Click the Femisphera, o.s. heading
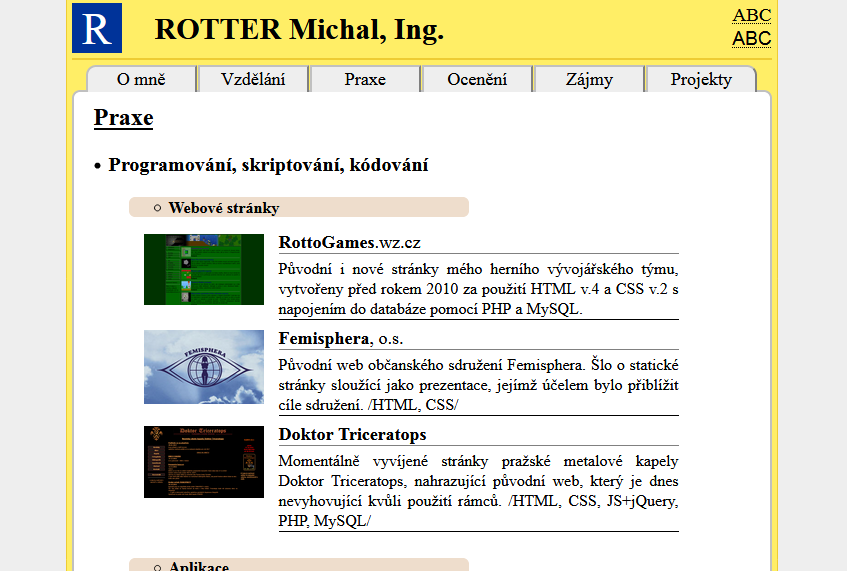This screenshot has height=571, width=847. 340,339
